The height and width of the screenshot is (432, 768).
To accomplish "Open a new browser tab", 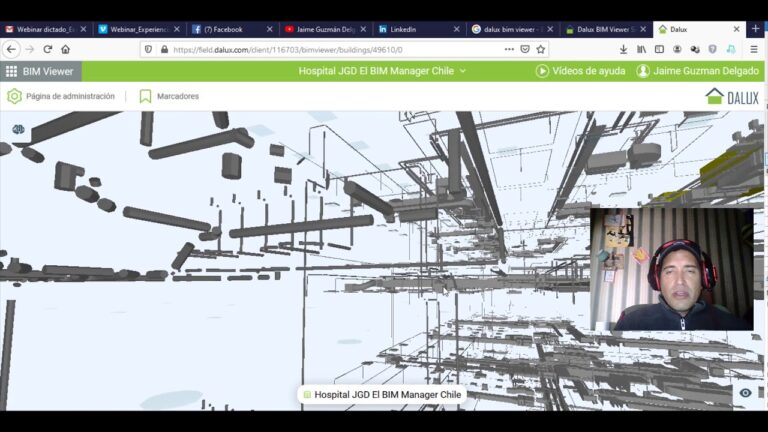I will [x=755, y=29].
